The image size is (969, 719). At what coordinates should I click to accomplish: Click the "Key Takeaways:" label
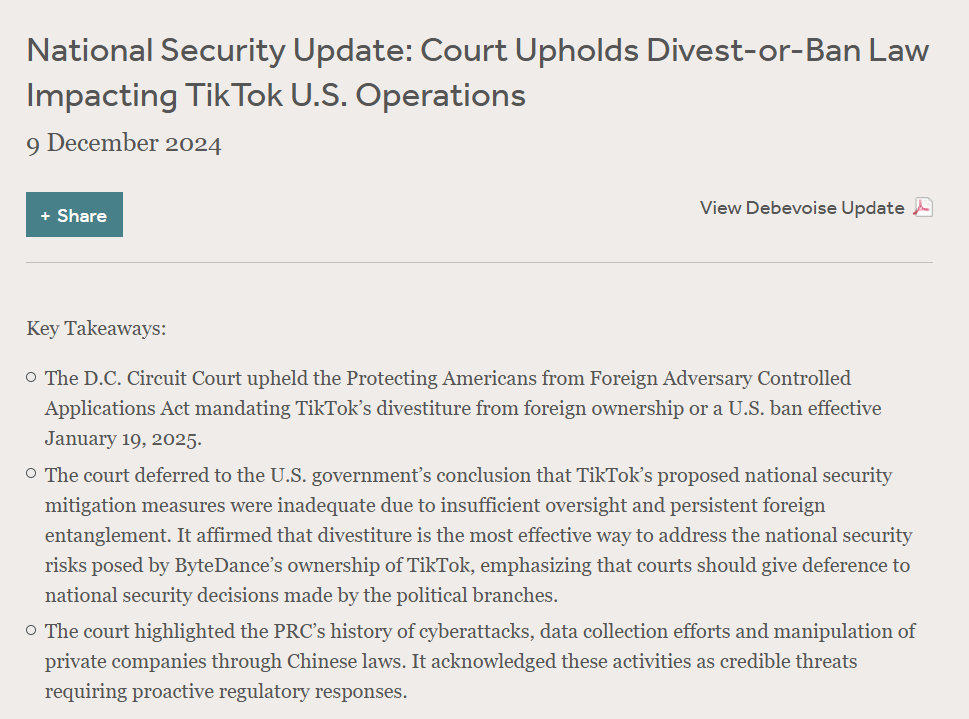(x=96, y=328)
